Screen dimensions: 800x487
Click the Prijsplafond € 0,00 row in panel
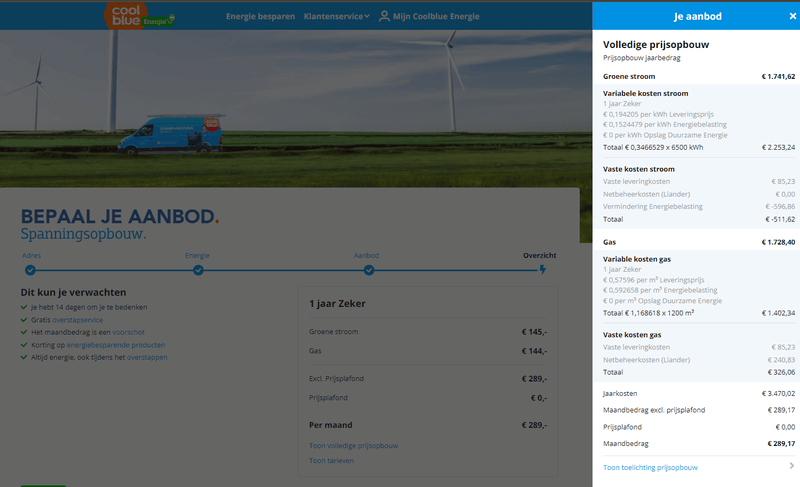pos(698,427)
